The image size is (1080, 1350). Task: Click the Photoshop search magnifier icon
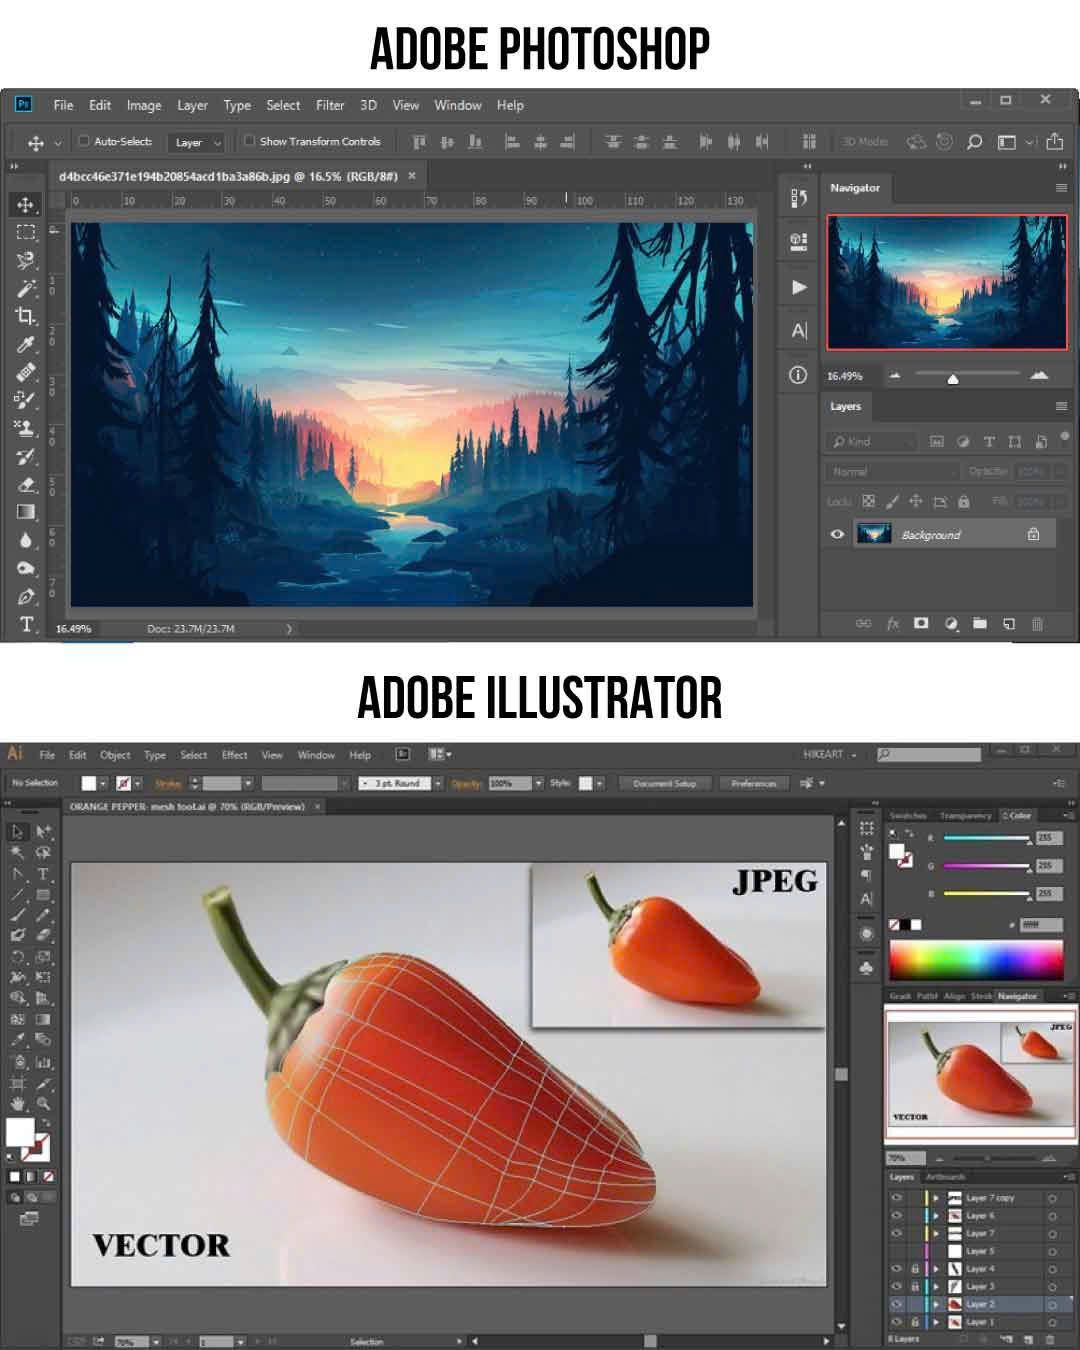pyautogui.click(x=974, y=142)
